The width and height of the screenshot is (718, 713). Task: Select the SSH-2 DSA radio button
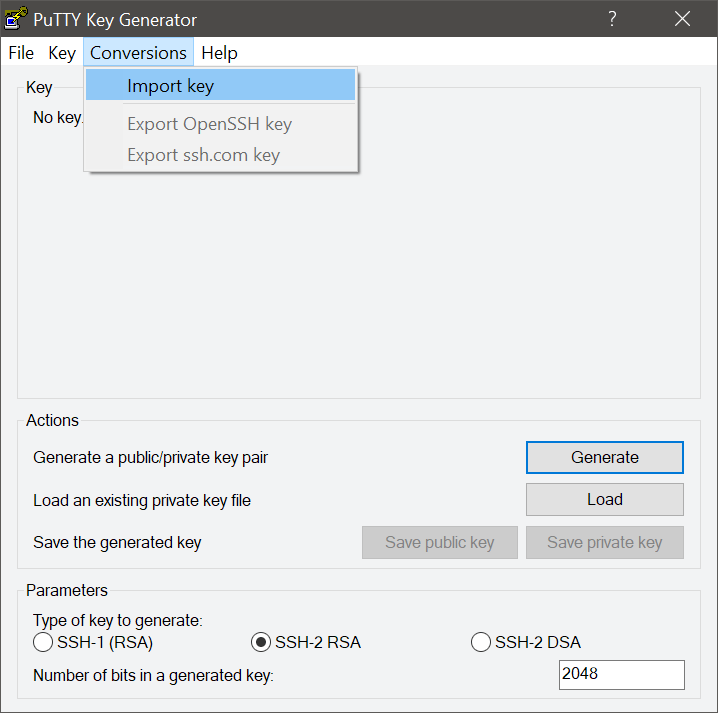point(481,642)
